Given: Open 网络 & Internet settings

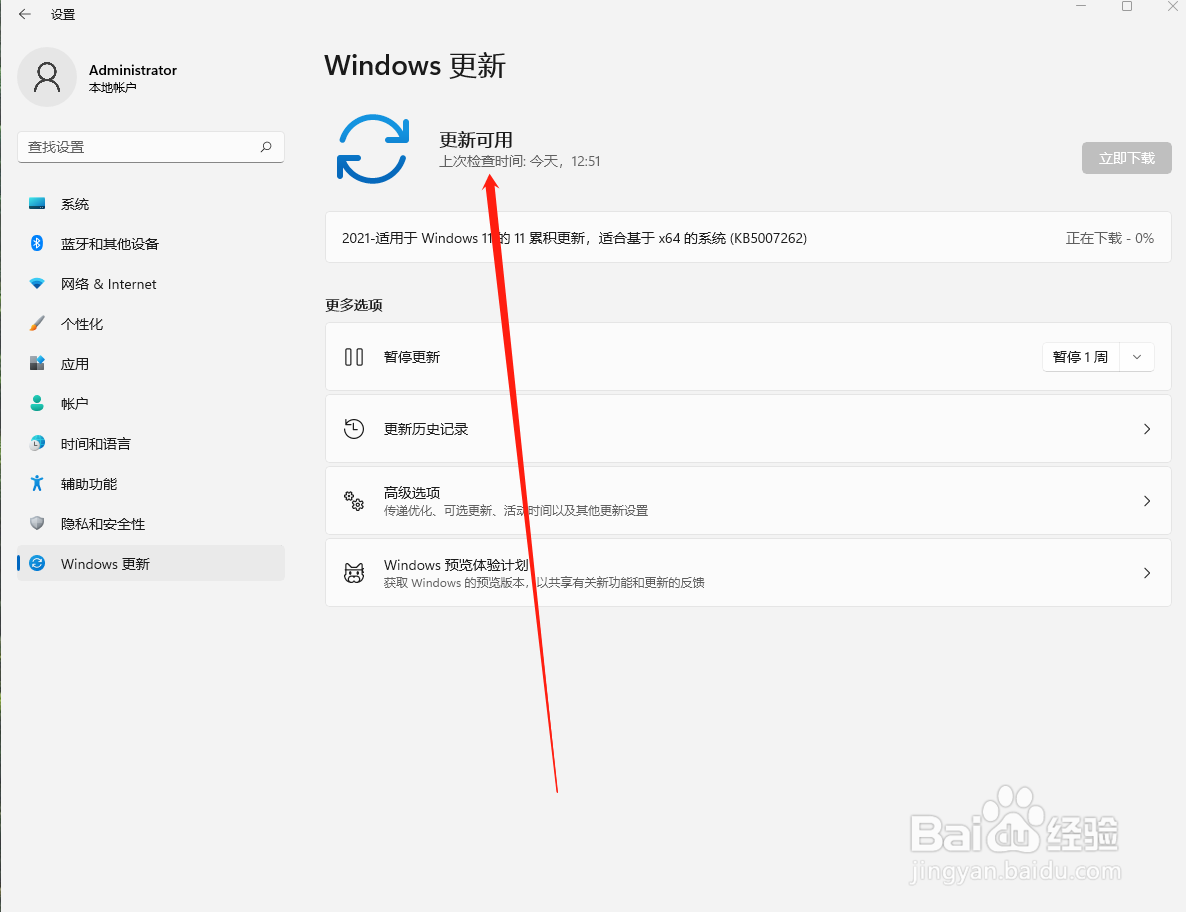Looking at the screenshot, I should tap(151, 284).
